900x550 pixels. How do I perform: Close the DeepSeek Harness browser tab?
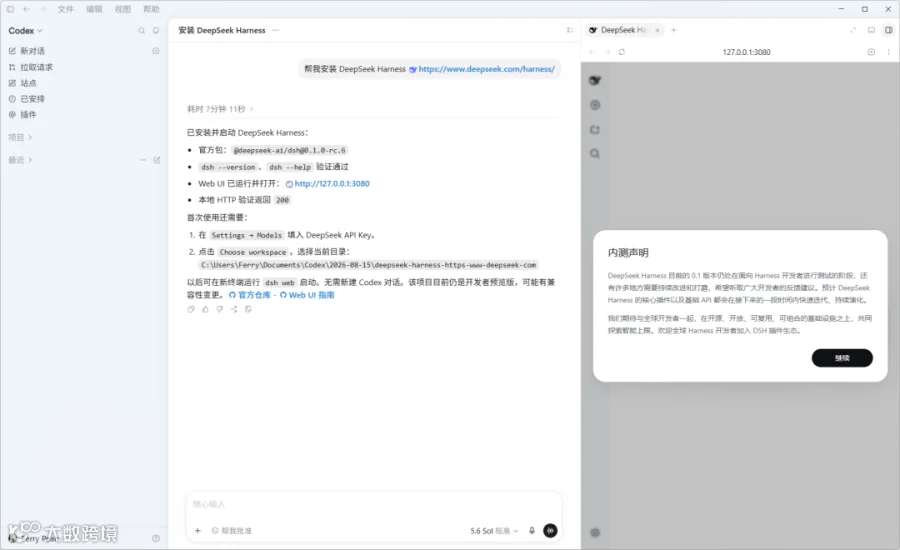click(657, 30)
